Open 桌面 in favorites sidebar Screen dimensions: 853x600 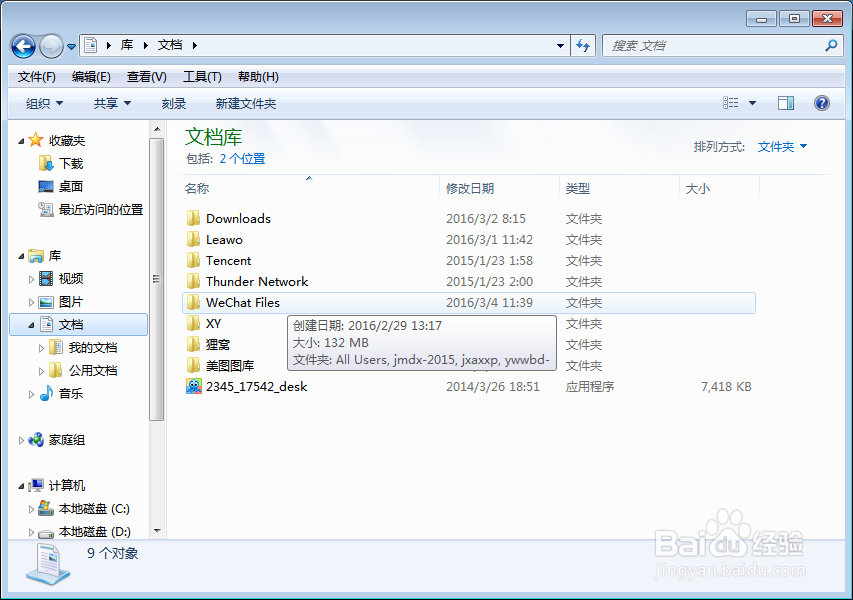71,187
